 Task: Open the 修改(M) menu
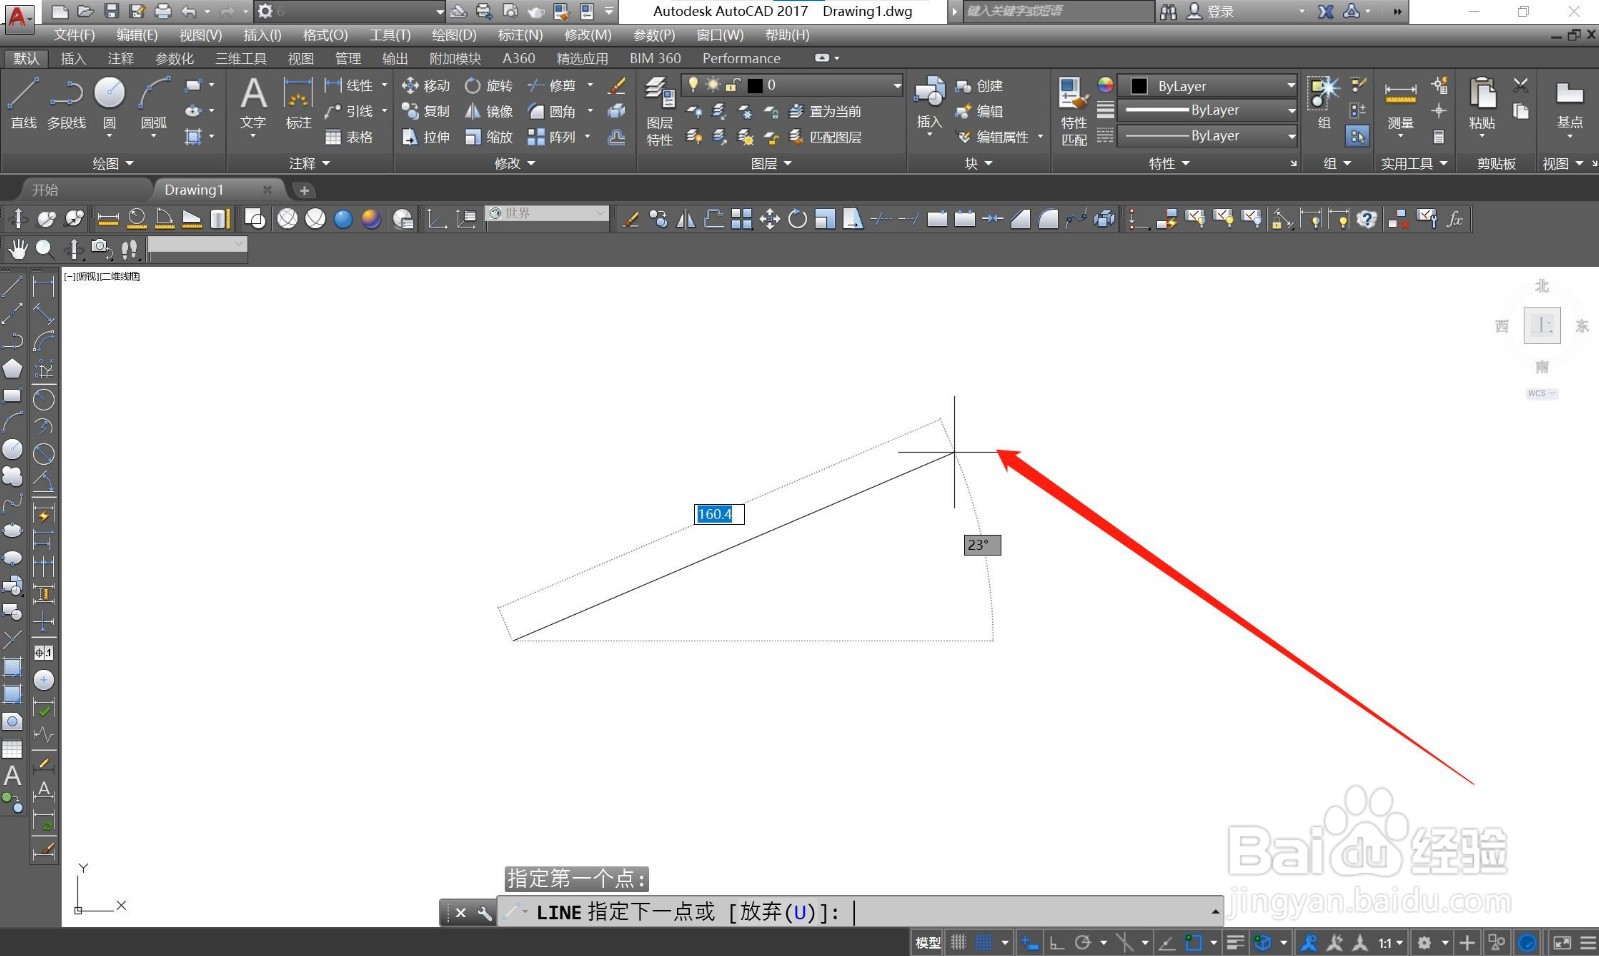(x=587, y=35)
